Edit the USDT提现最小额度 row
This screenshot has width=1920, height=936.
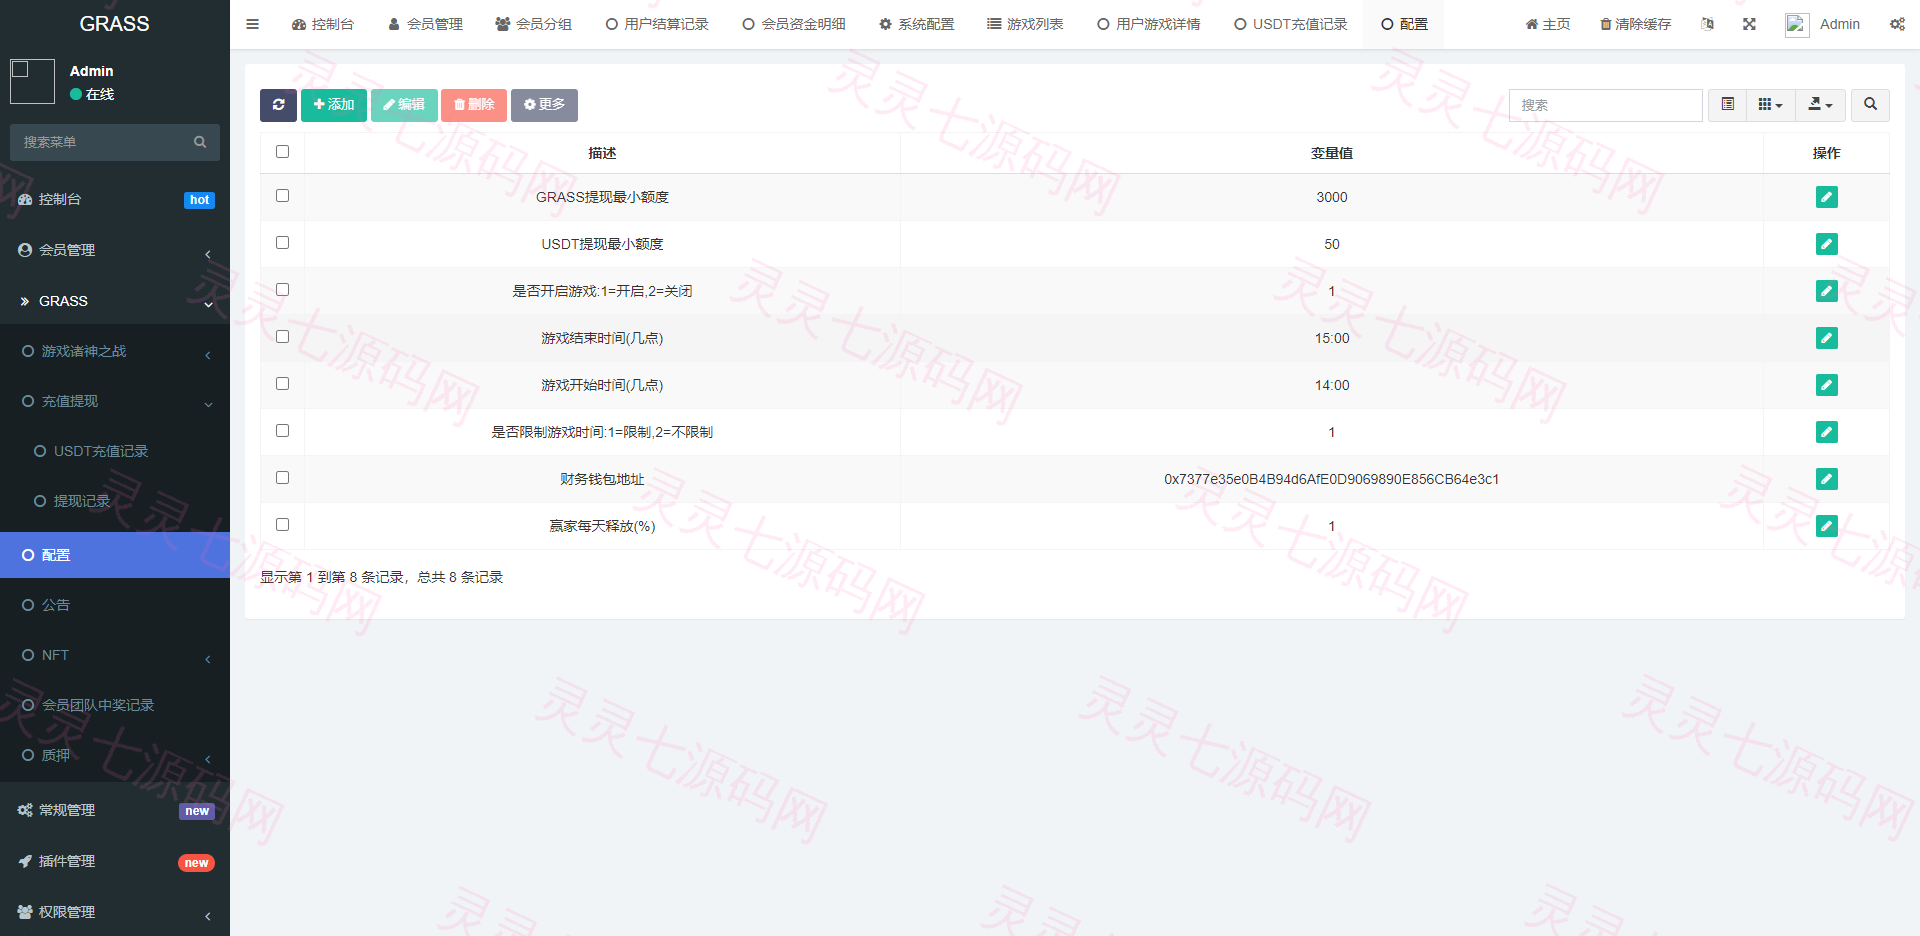tap(1826, 244)
